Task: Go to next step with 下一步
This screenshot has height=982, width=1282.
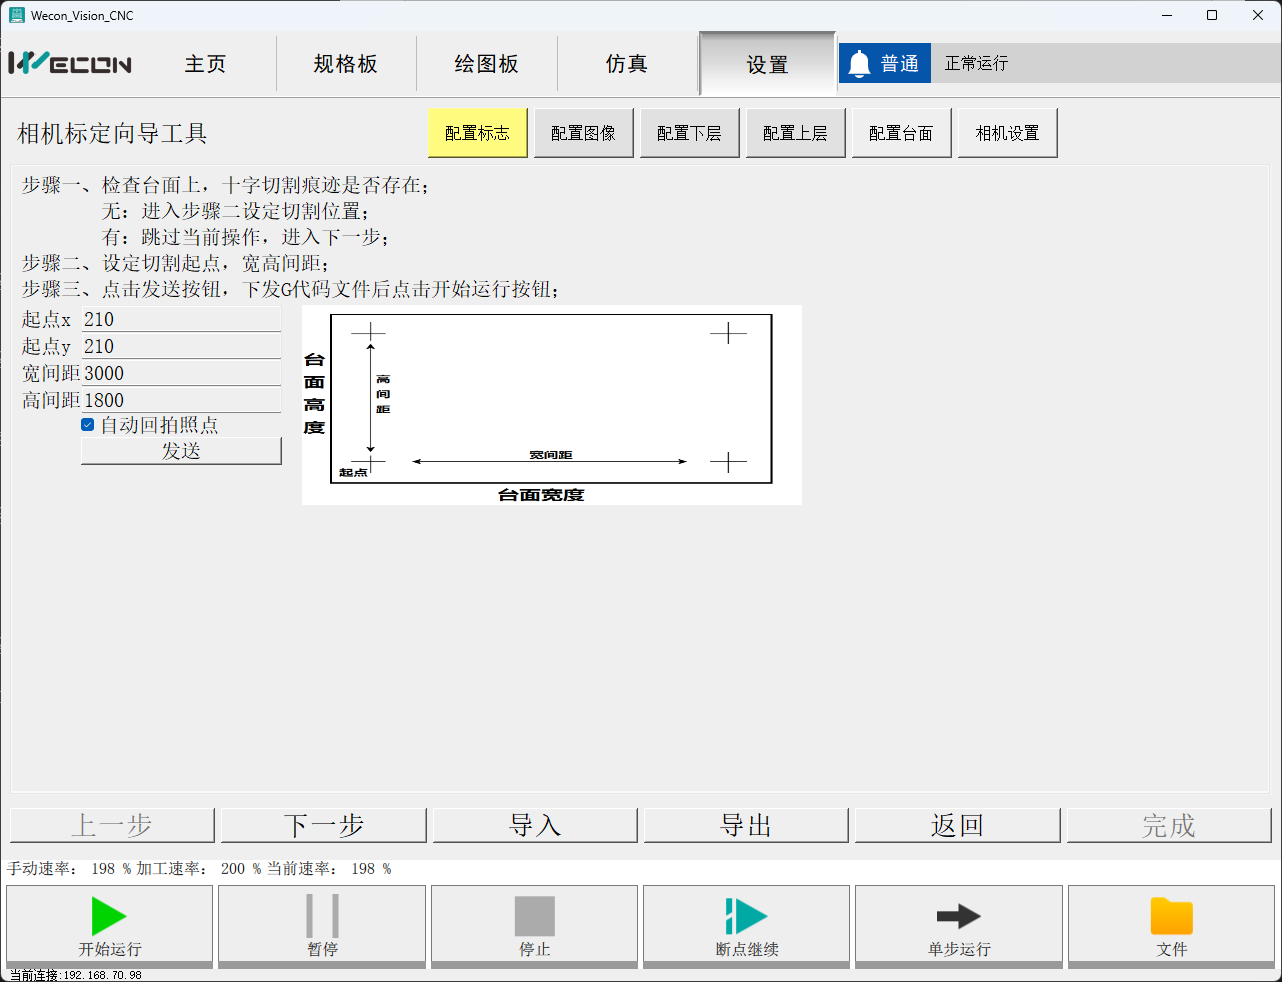Action: click(323, 825)
